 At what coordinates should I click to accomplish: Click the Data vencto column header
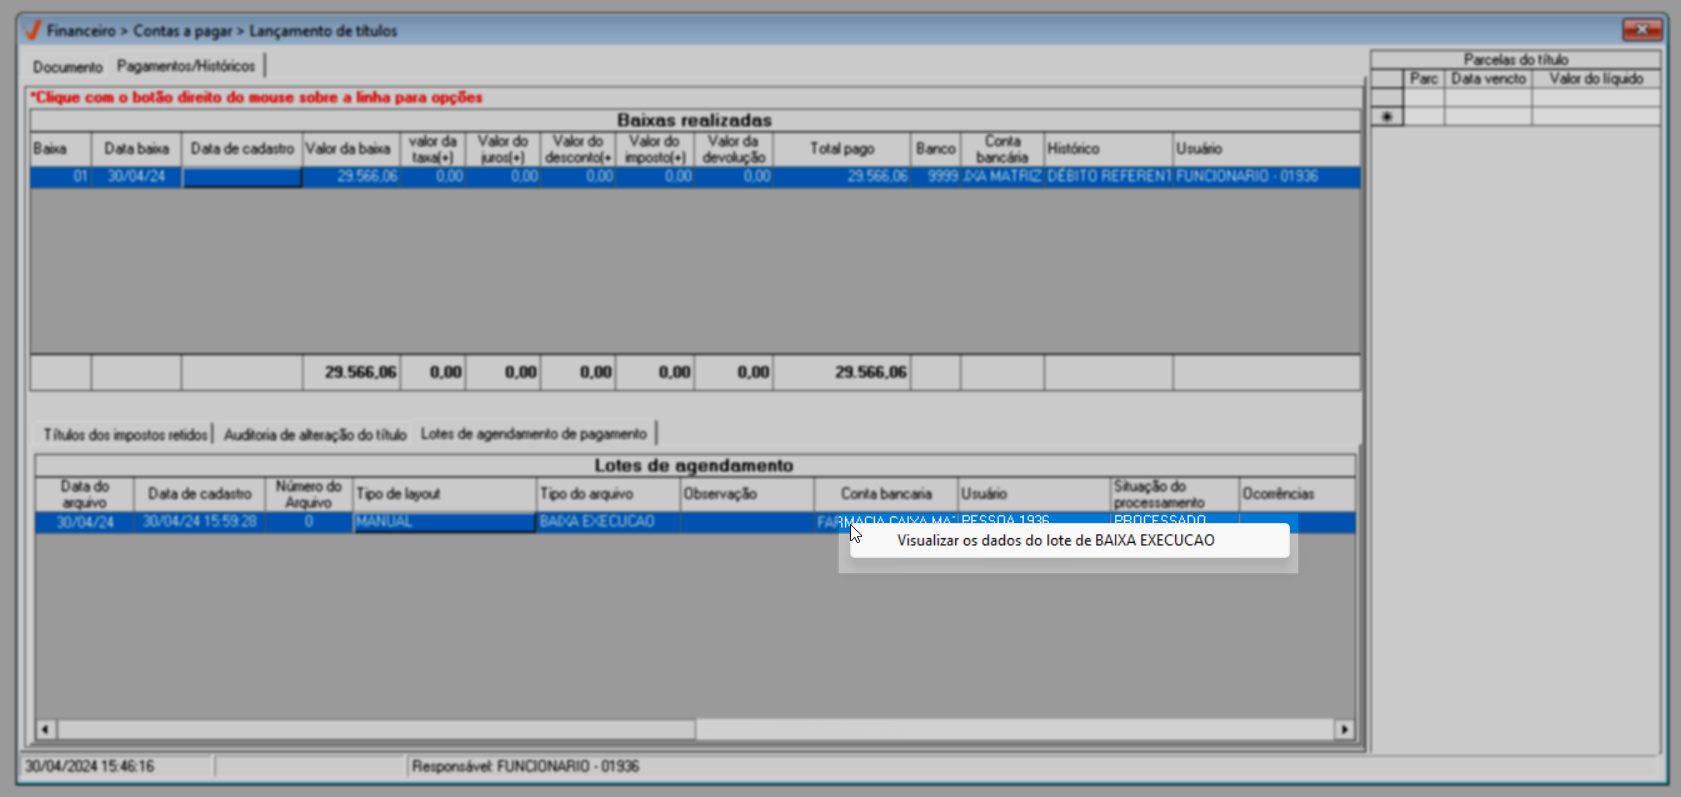point(1489,79)
